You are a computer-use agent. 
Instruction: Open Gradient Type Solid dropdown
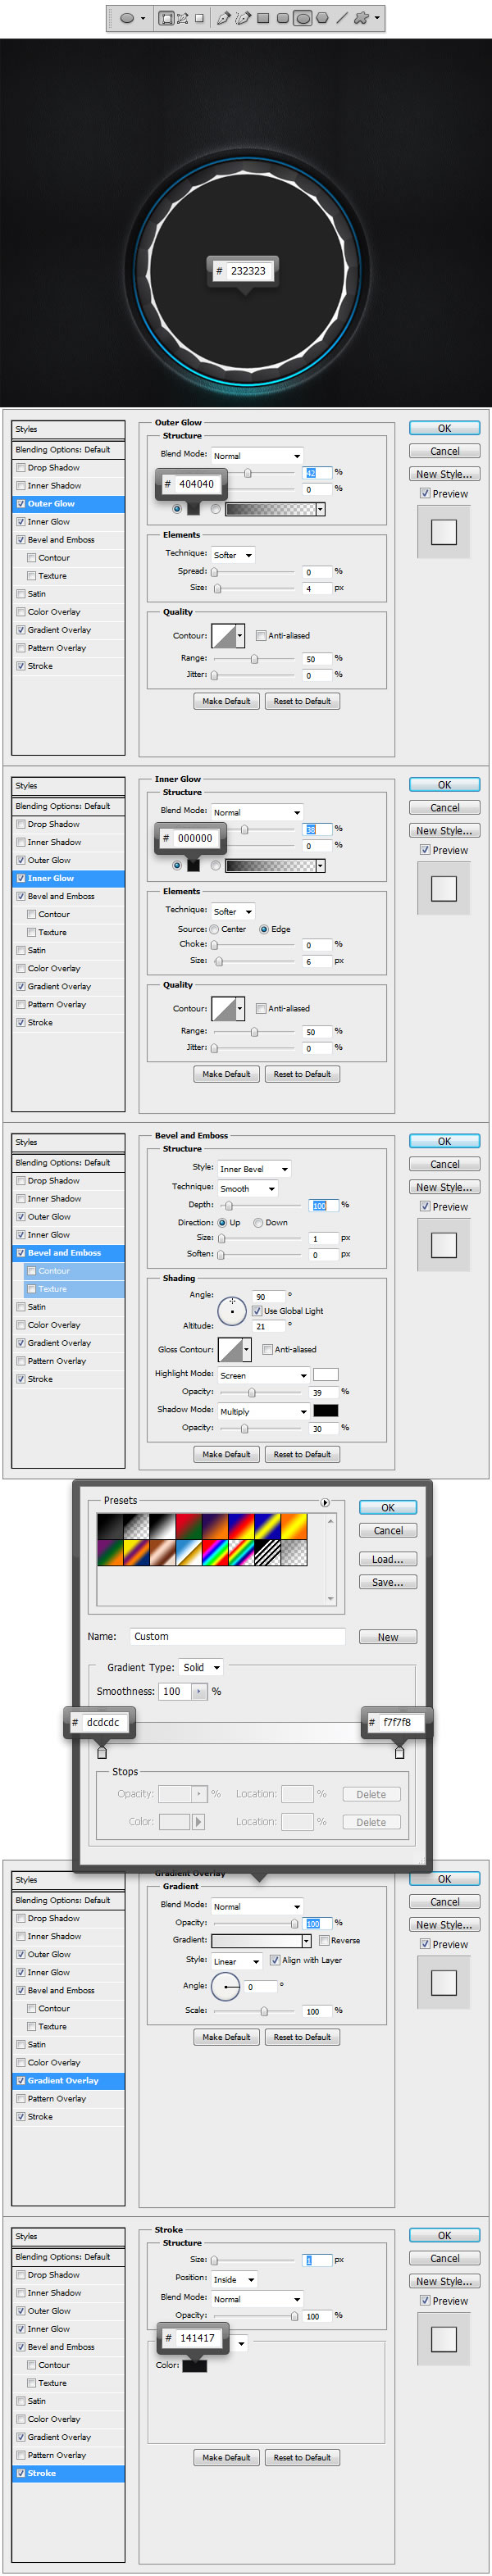pos(201,1667)
